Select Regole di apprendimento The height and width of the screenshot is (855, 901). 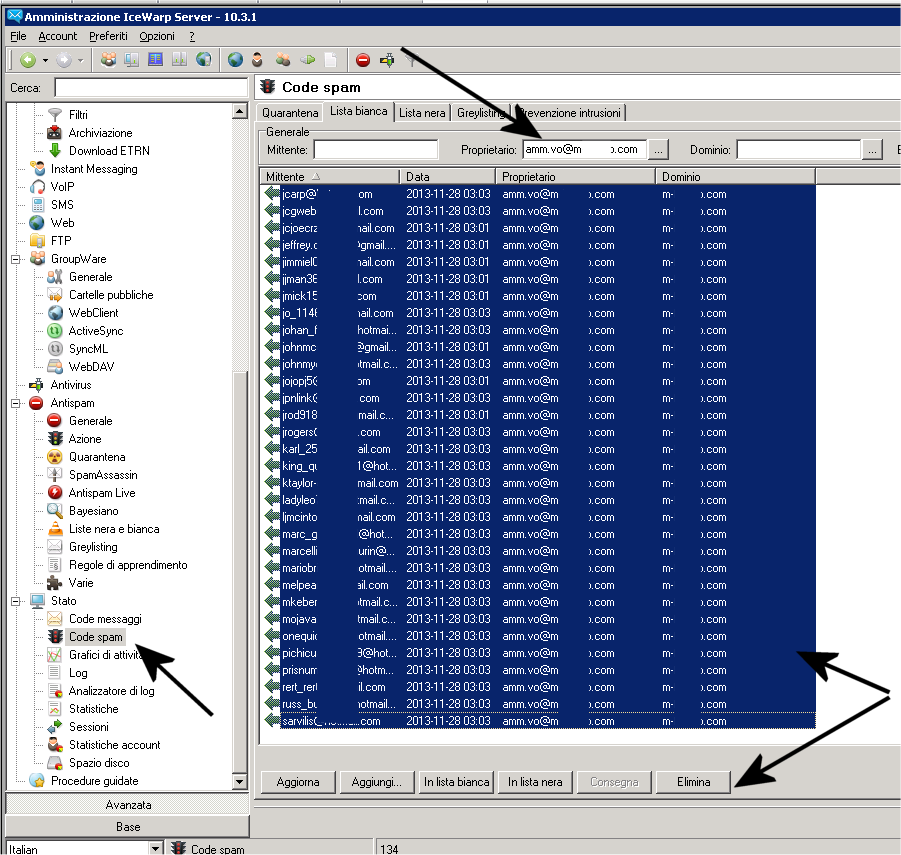(128, 565)
